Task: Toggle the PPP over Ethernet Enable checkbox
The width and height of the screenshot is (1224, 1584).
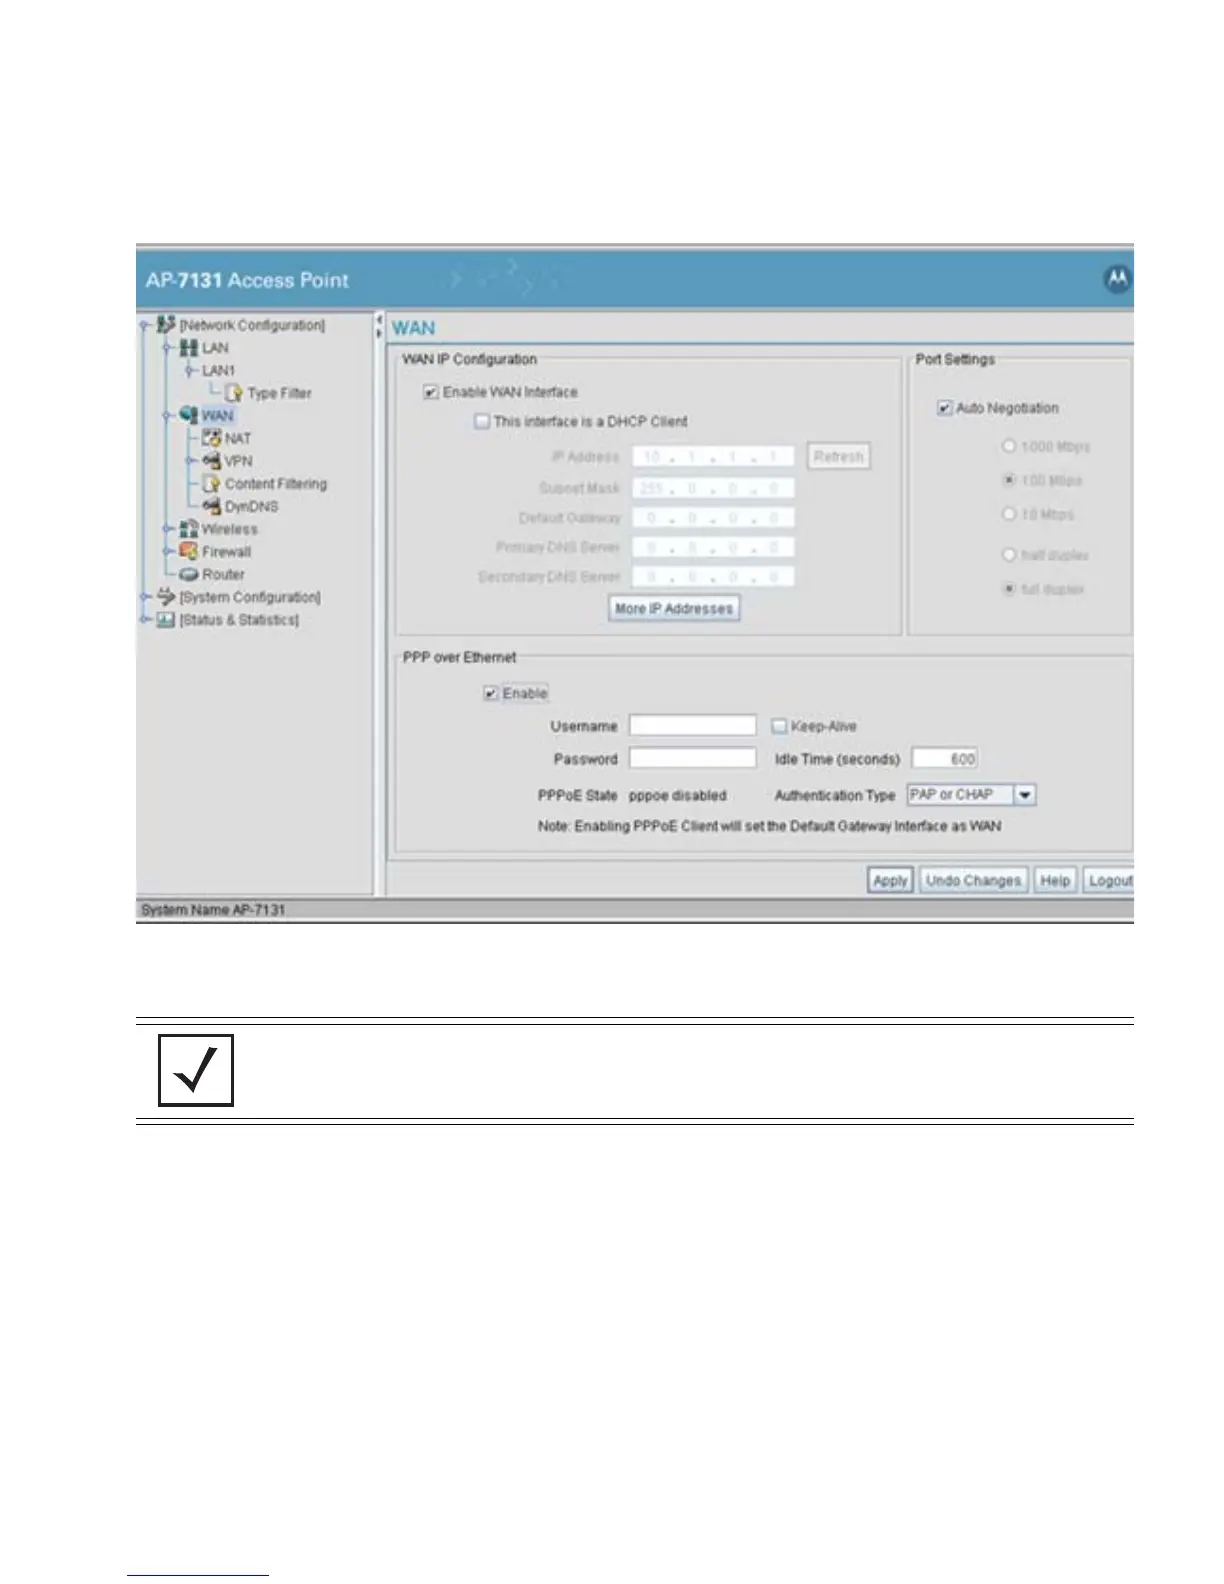Action: pos(491,693)
